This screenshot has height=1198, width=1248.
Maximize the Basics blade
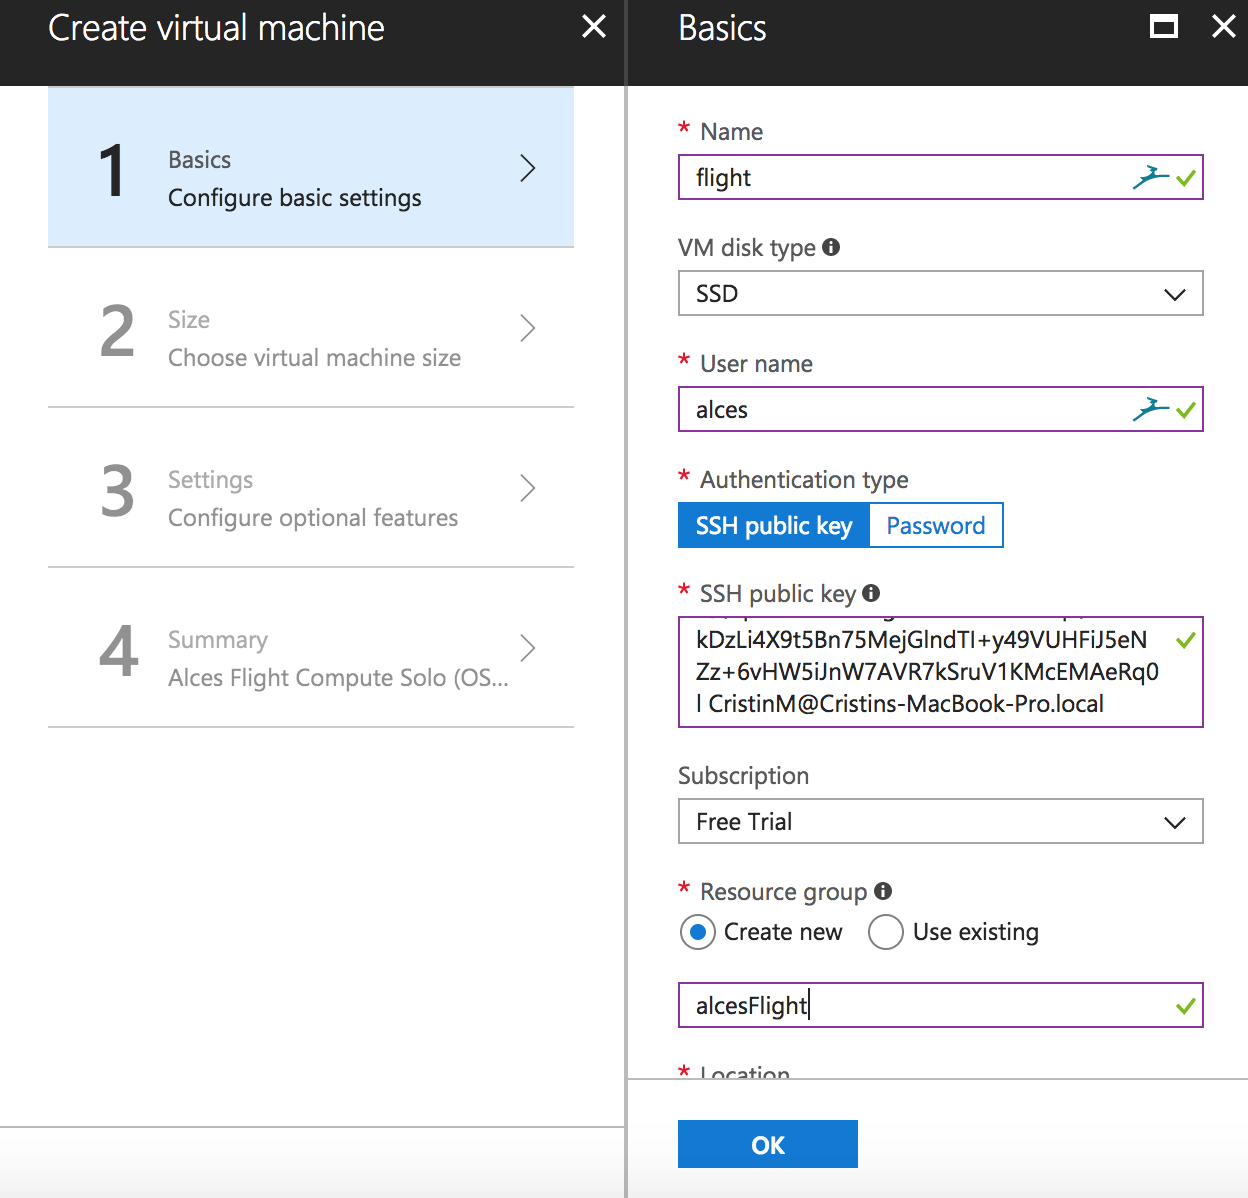click(1164, 27)
